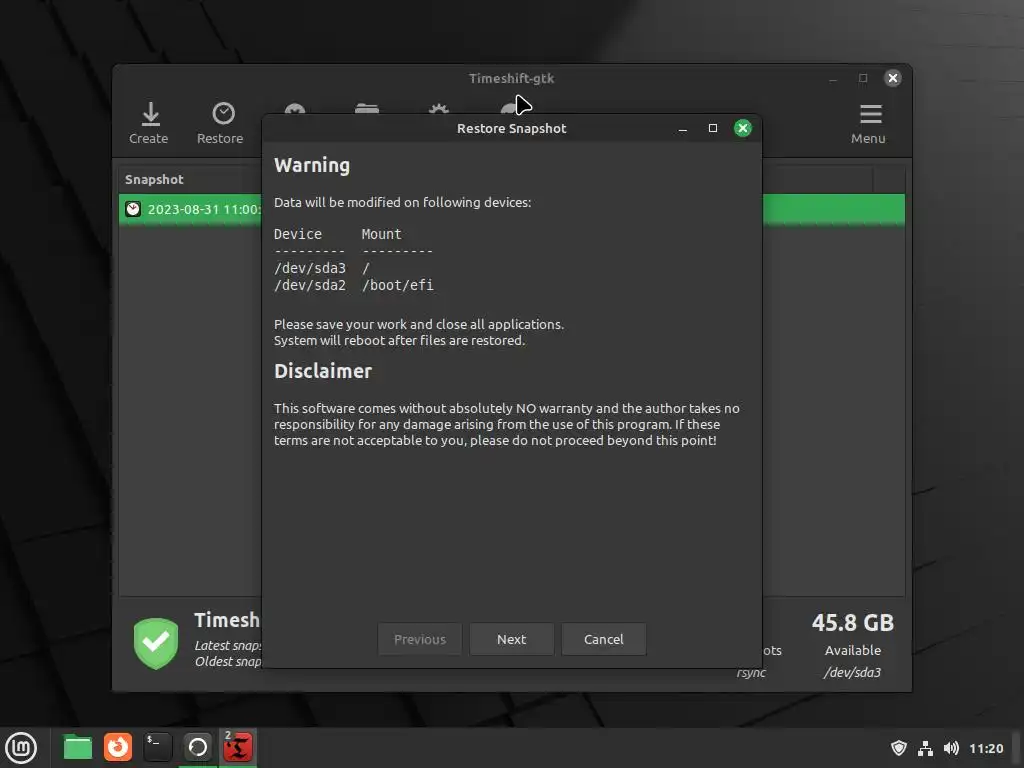Click Restore icon in Timeshift toolbar

click(x=220, y=123)
